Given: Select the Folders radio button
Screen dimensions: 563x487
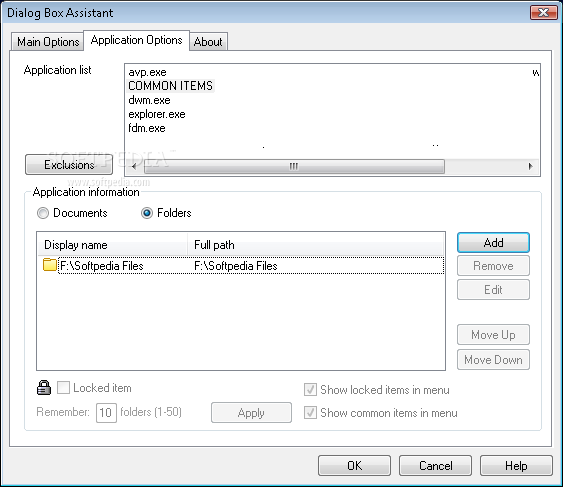Looking at the screenshot, I should (x=146, y=213).
